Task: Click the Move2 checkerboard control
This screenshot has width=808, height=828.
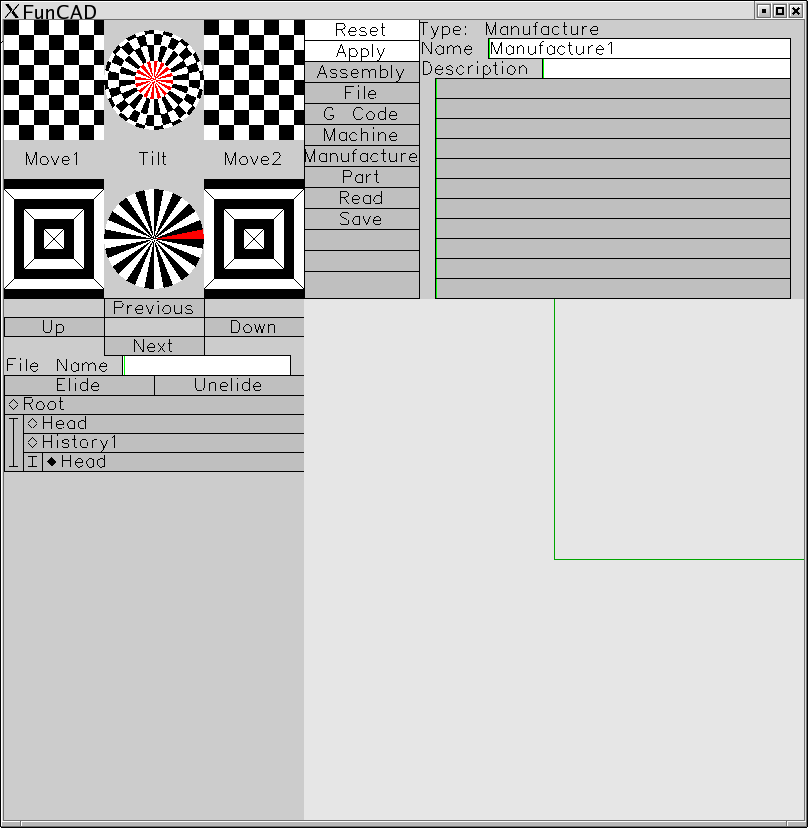Action: click(x=254, y=80)
